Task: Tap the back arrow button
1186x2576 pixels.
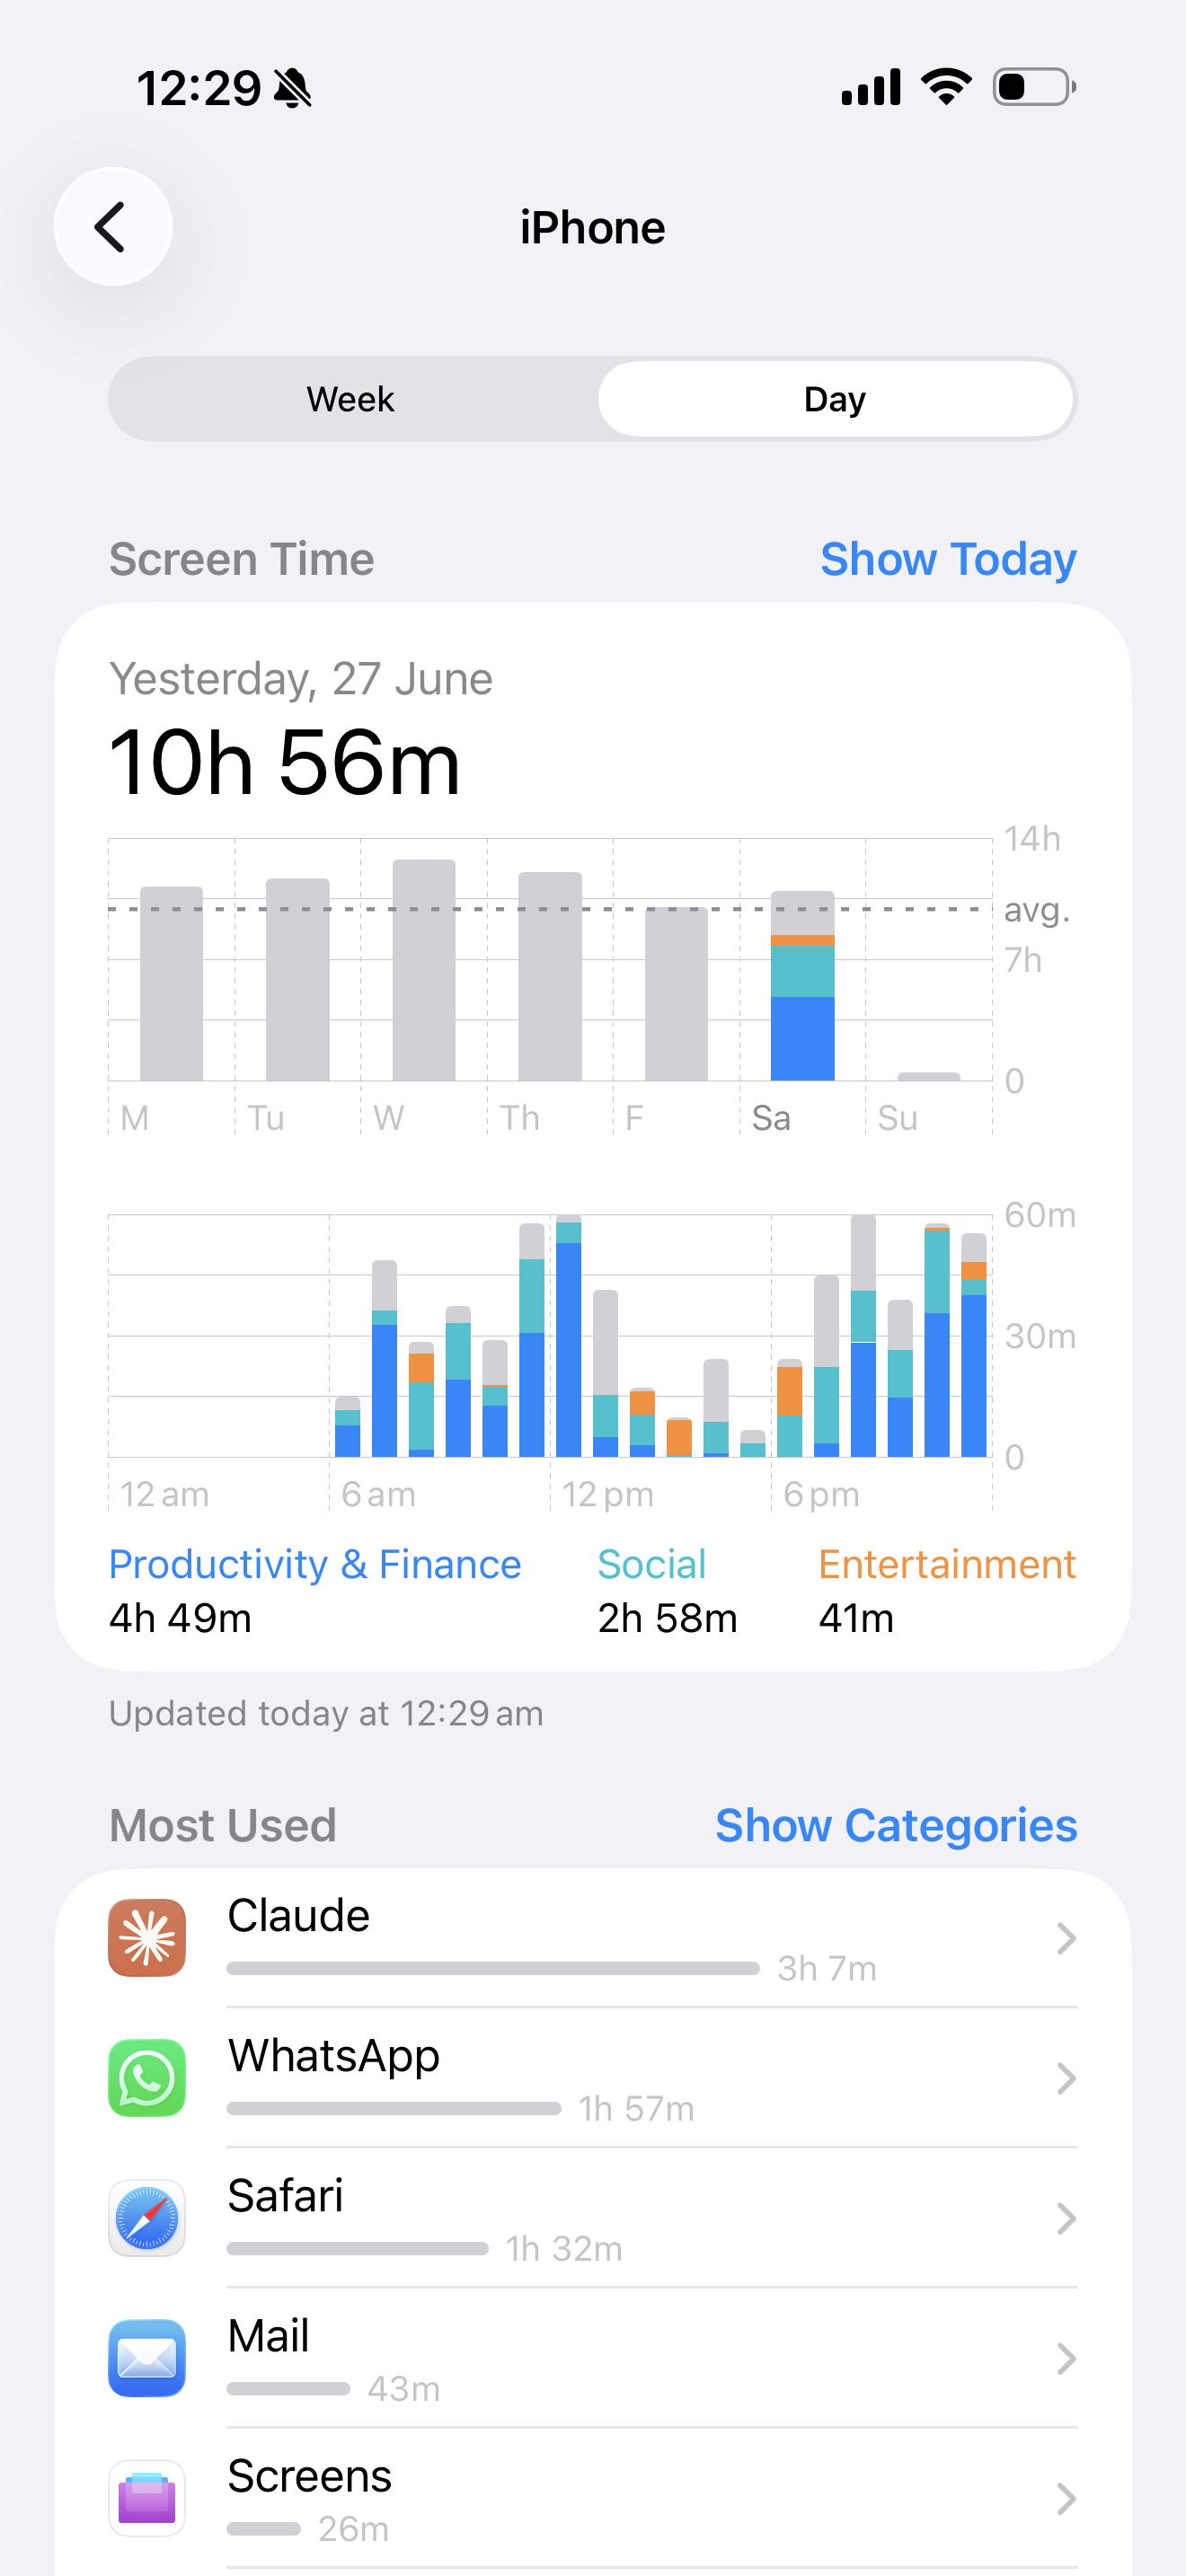Action: coord(113,226)
